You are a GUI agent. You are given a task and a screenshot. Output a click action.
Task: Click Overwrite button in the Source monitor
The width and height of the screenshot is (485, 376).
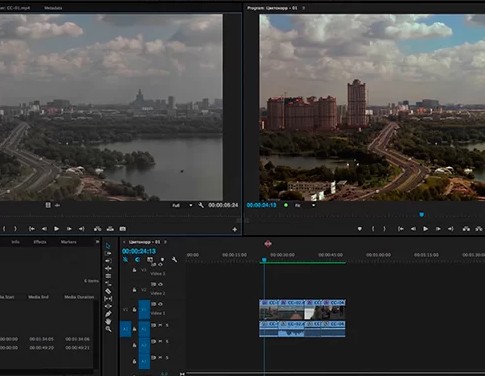coord(110,229)
